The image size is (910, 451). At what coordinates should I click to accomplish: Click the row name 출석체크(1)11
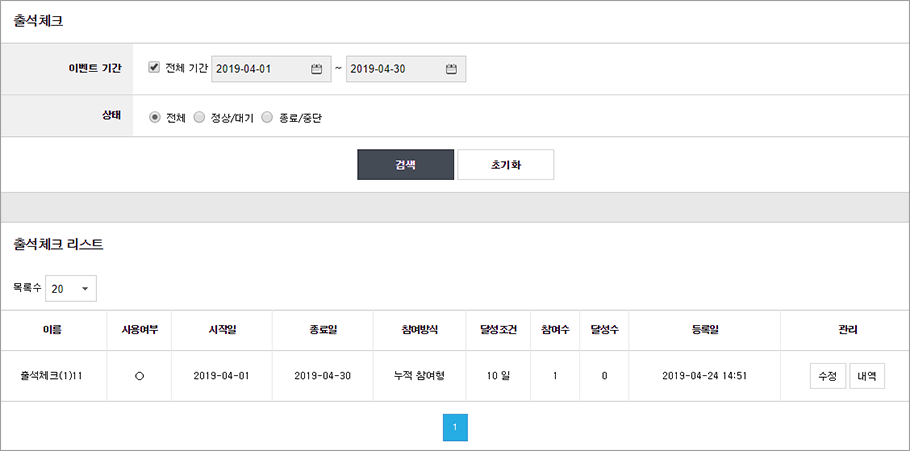pyautogui.click(x=53, y=376)
